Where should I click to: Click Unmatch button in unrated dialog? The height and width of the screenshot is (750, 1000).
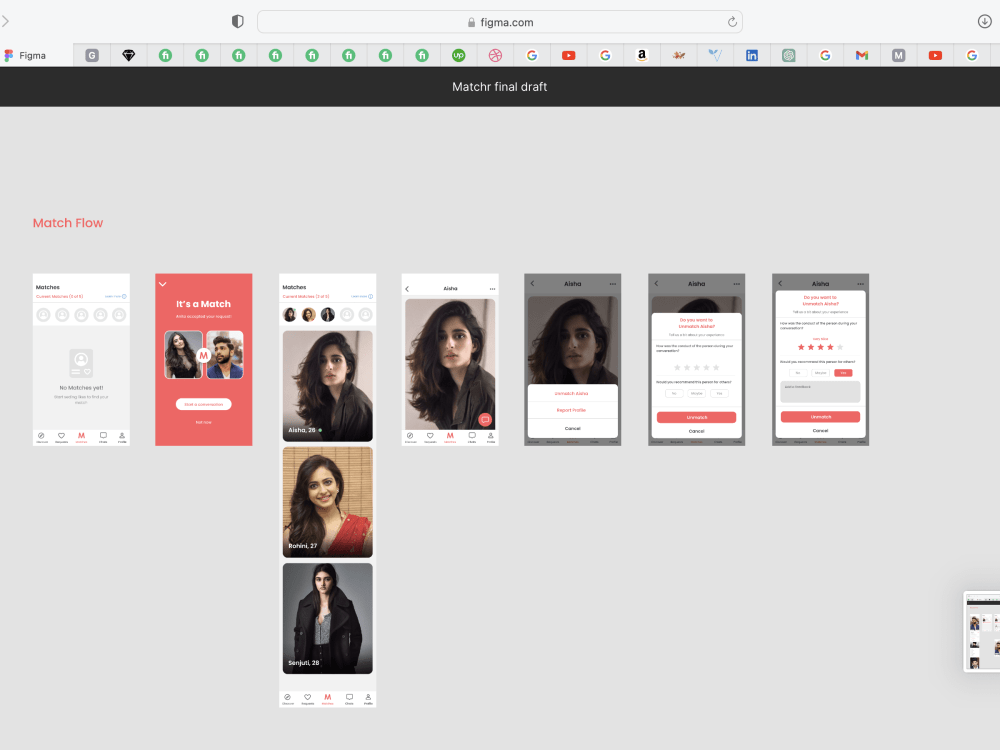point(696,417)
